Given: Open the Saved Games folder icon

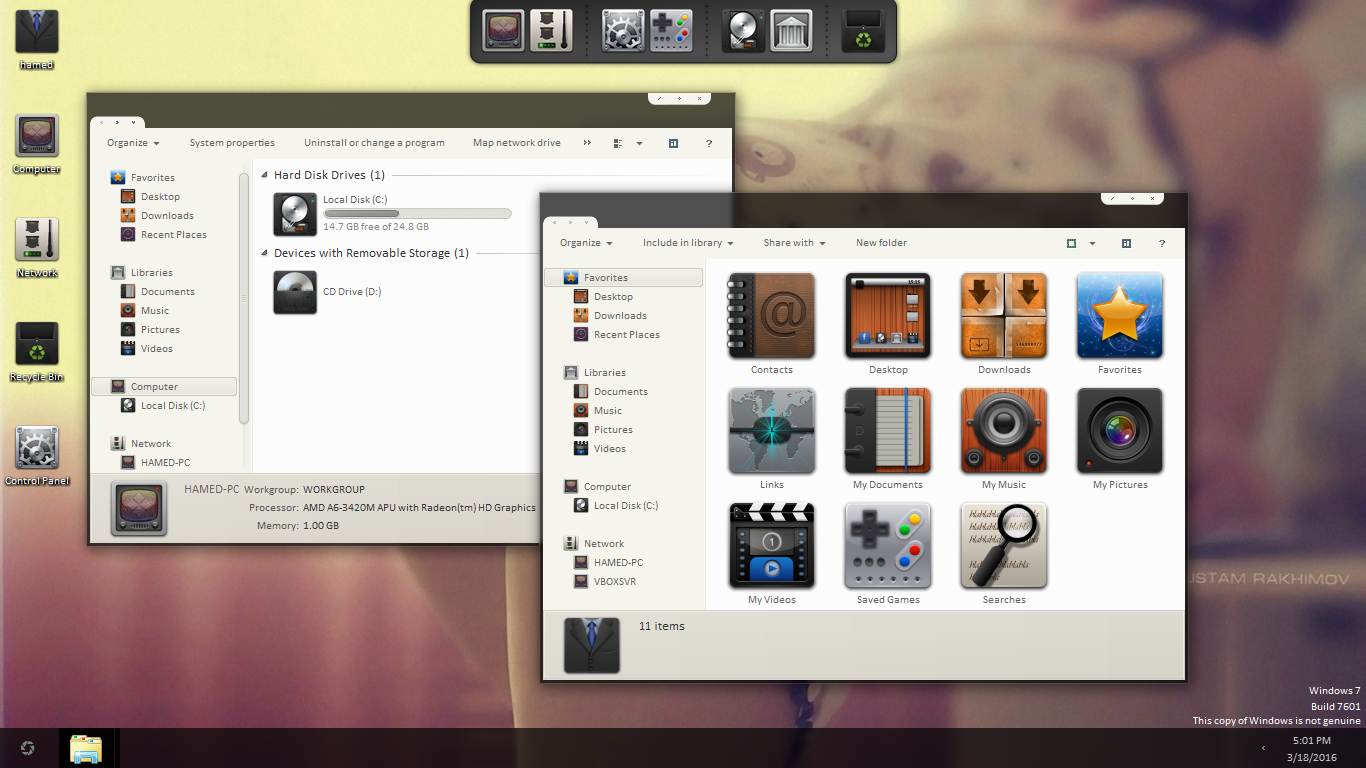Looking at the screenshot, I should click(887, 546).
